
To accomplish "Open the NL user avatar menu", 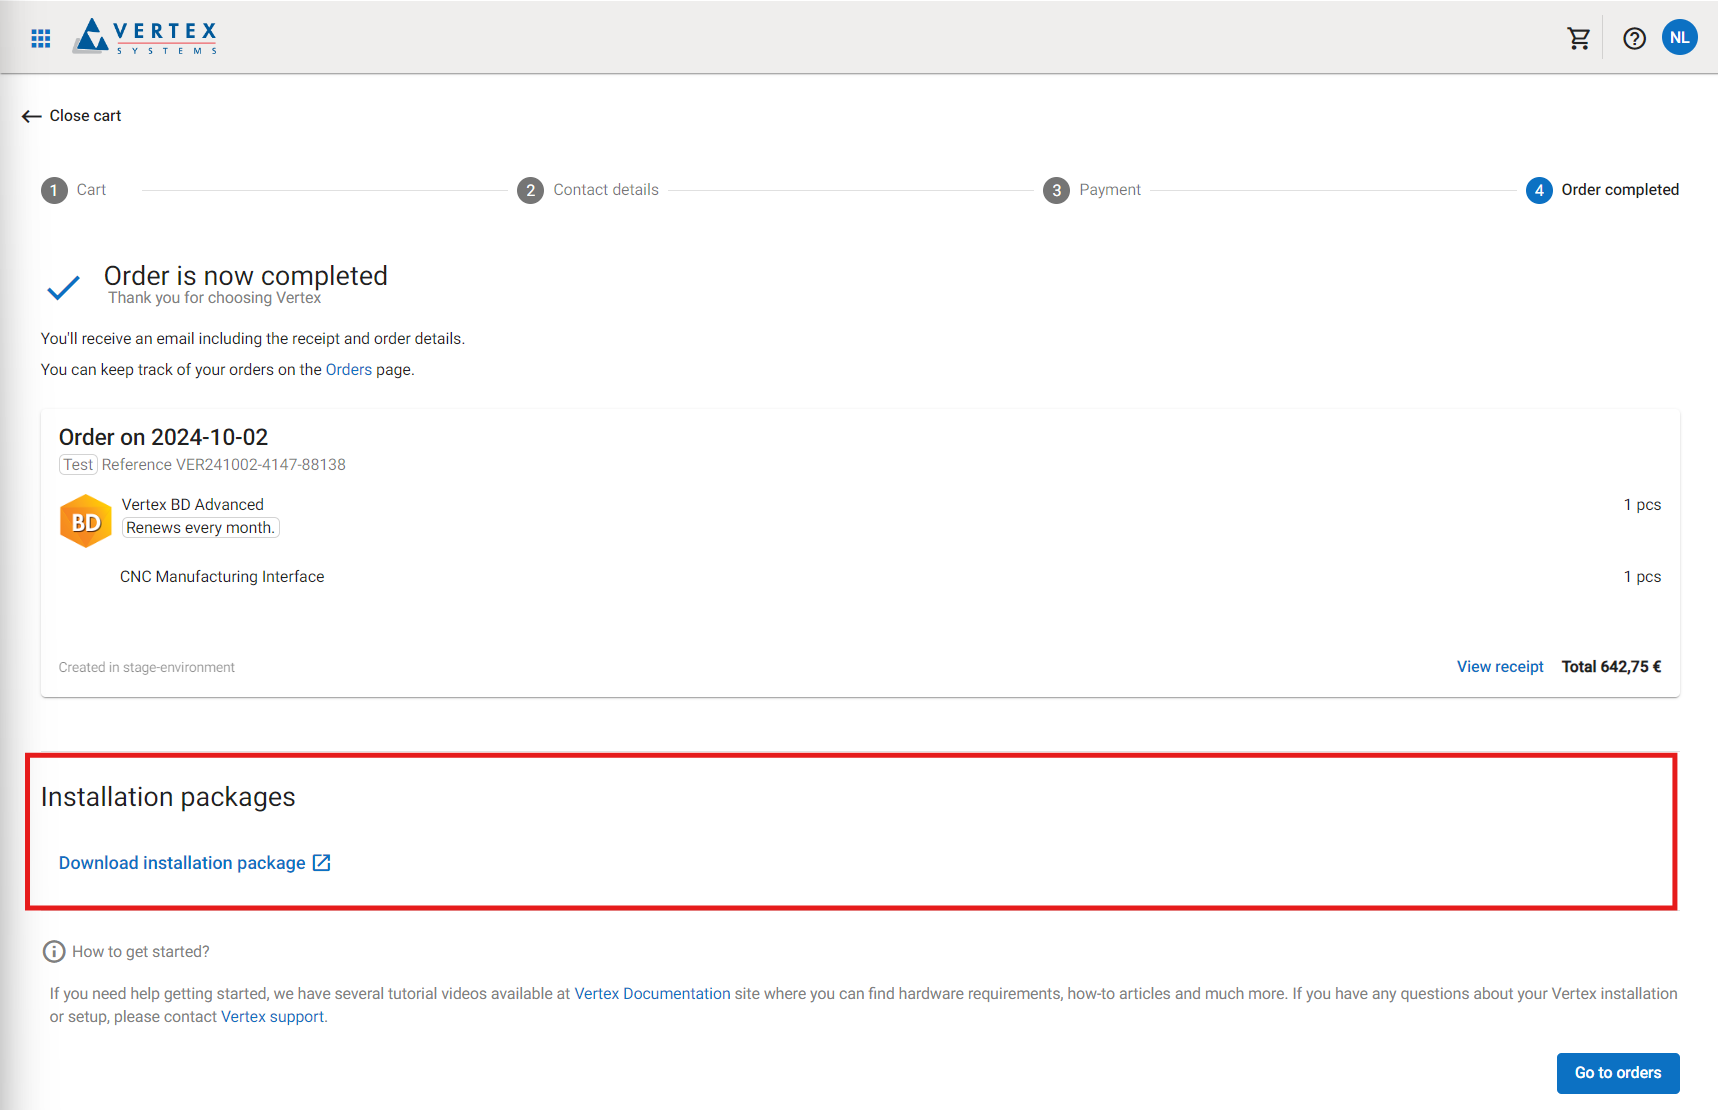I will point(1679,38).
